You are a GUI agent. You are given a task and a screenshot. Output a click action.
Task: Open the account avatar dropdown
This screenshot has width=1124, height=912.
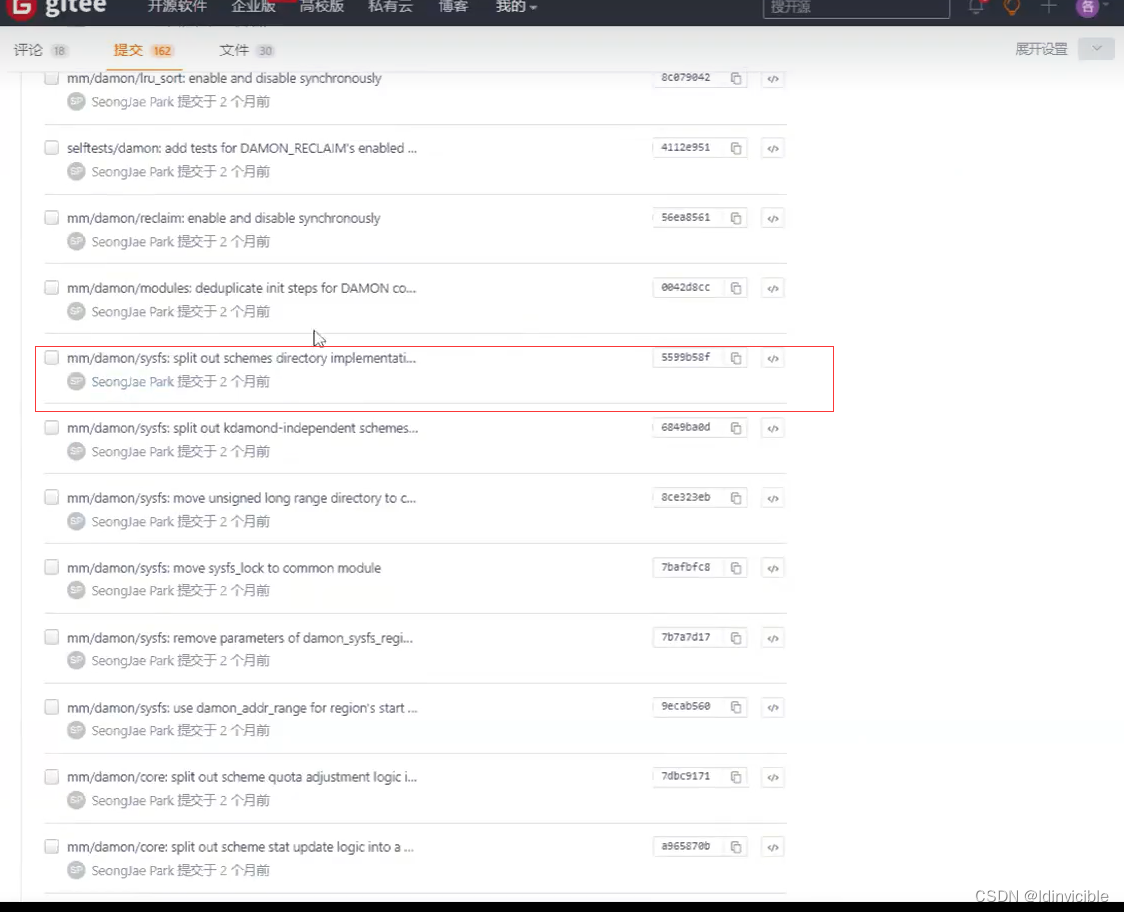point(1086,8)
